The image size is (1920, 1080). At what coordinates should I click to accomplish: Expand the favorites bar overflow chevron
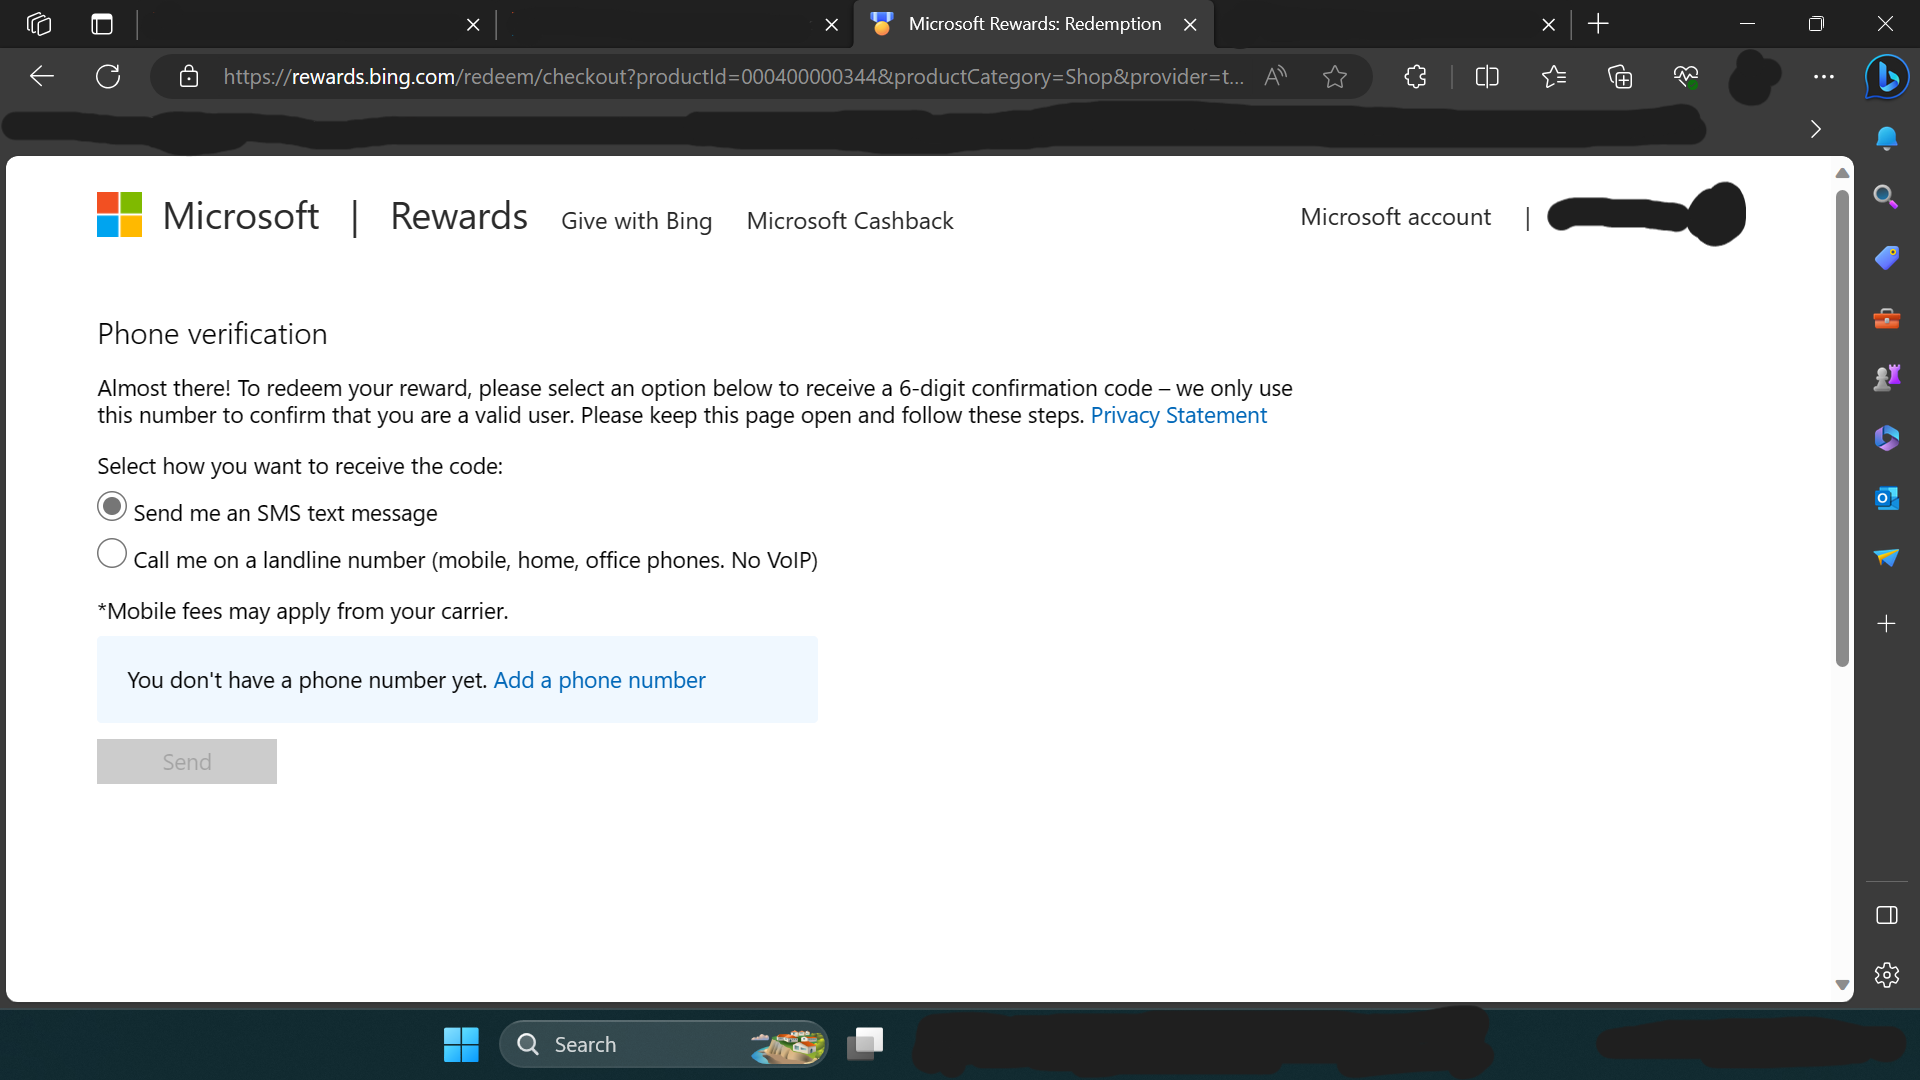(x=1816, y=129)
